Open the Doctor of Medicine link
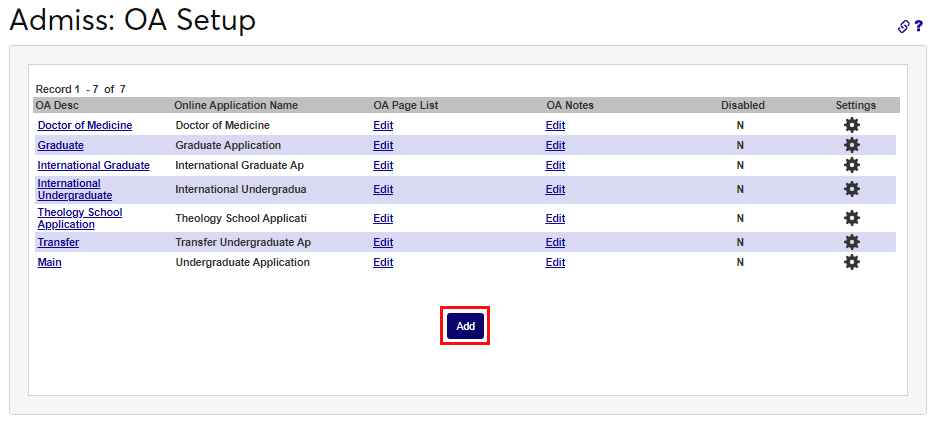The width and height of the screenshot is (936, 423). (85, 125)
